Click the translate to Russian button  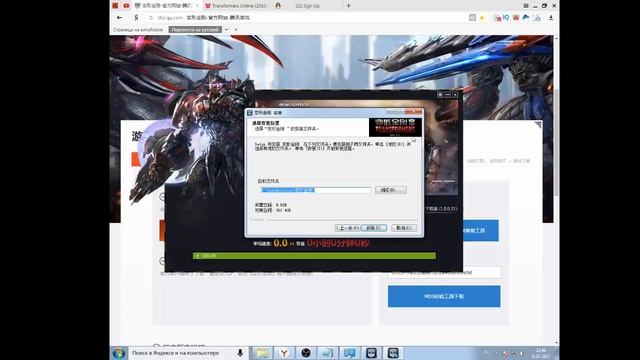195,30
